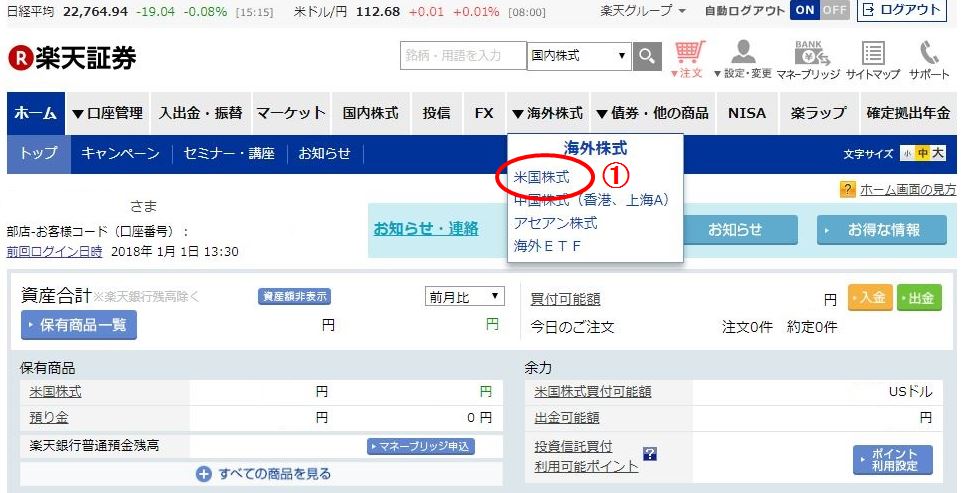961x493 pixels.
Task: Click blue question icon beside 利用可能ポイント
Action: tap(650, 454)
